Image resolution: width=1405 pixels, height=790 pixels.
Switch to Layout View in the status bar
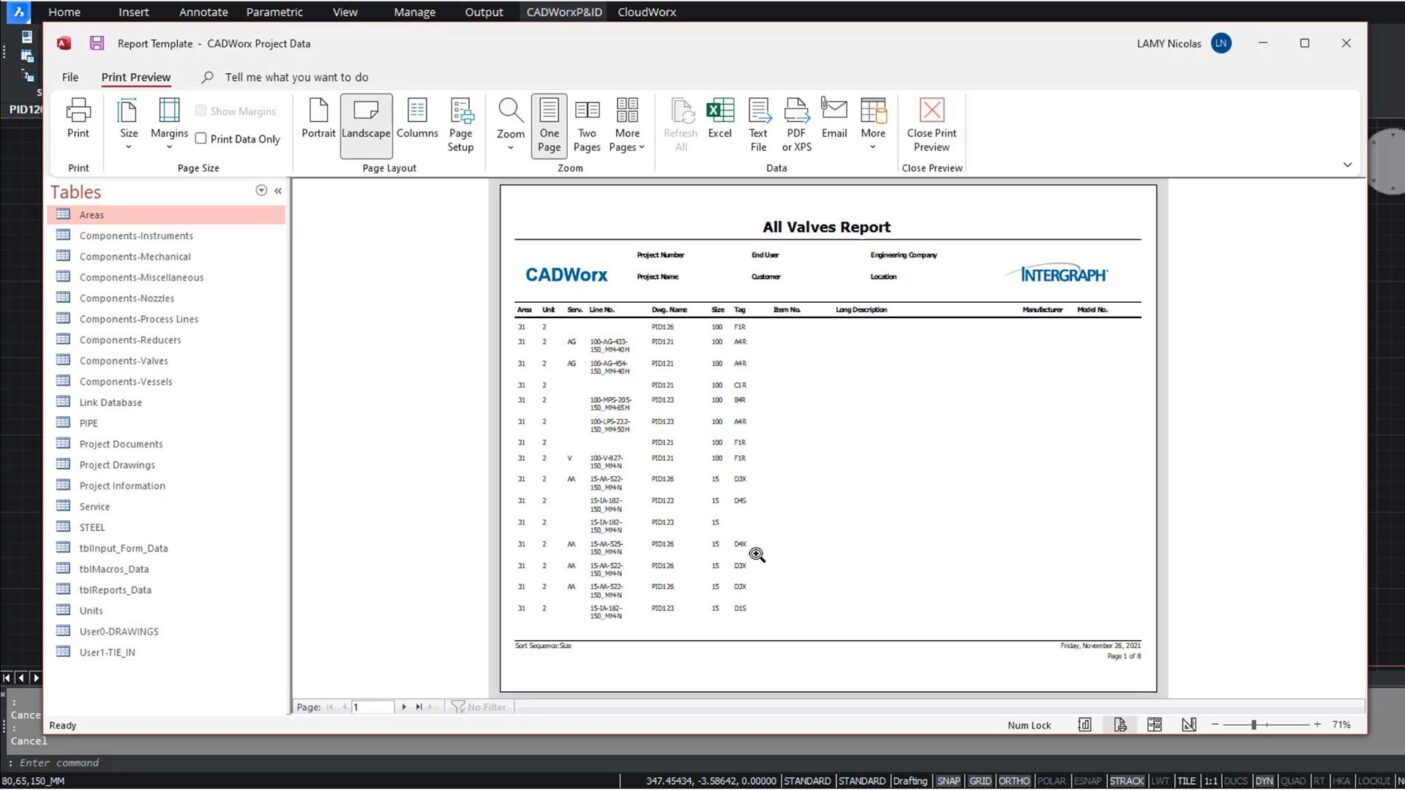coord(1154,725)
